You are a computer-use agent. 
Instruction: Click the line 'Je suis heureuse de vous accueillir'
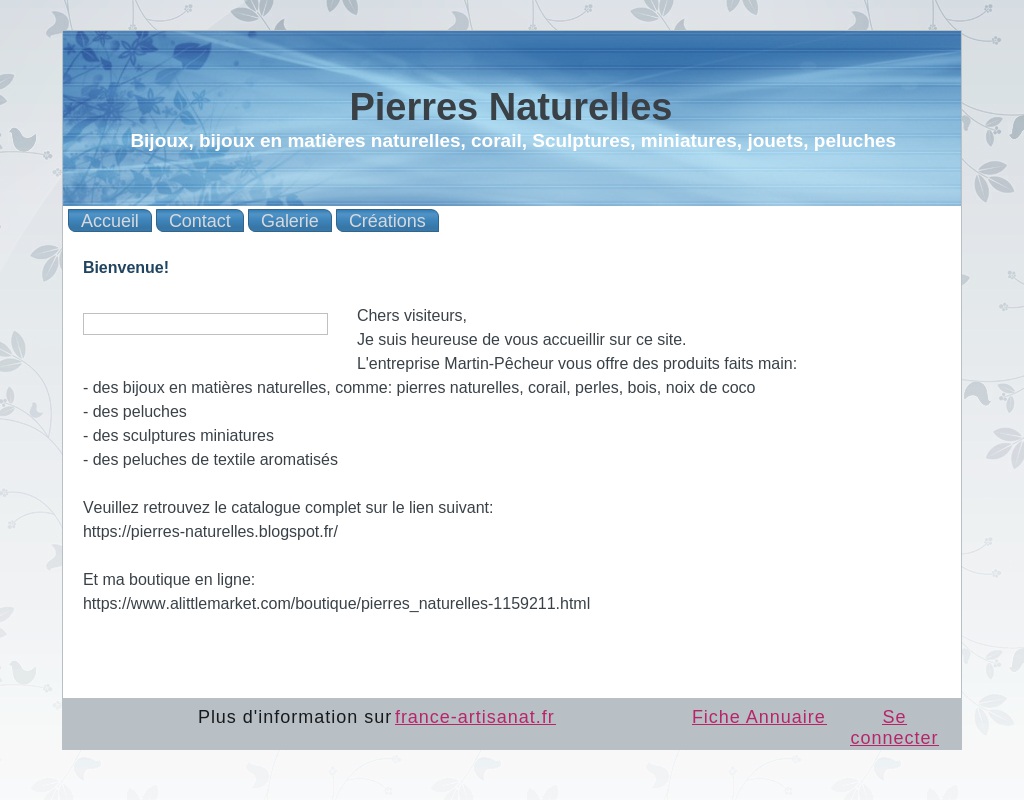click(521, 340)
